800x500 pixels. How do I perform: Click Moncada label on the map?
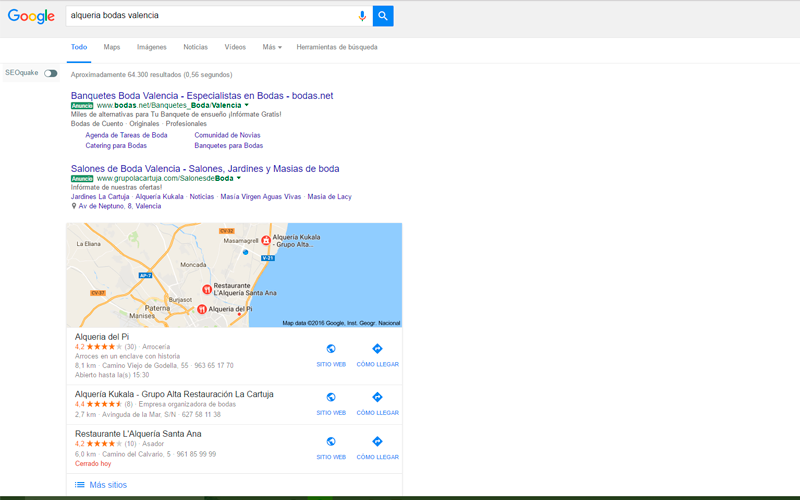click(193, 265)
